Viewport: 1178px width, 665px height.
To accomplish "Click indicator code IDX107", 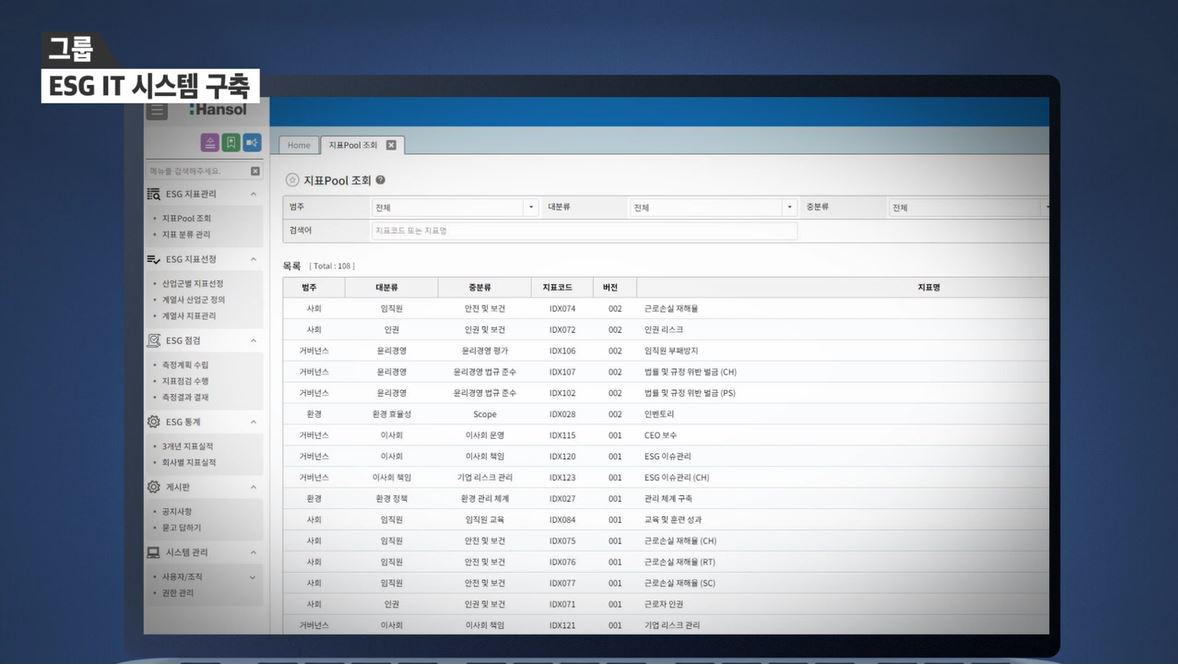I will (562, 372).
